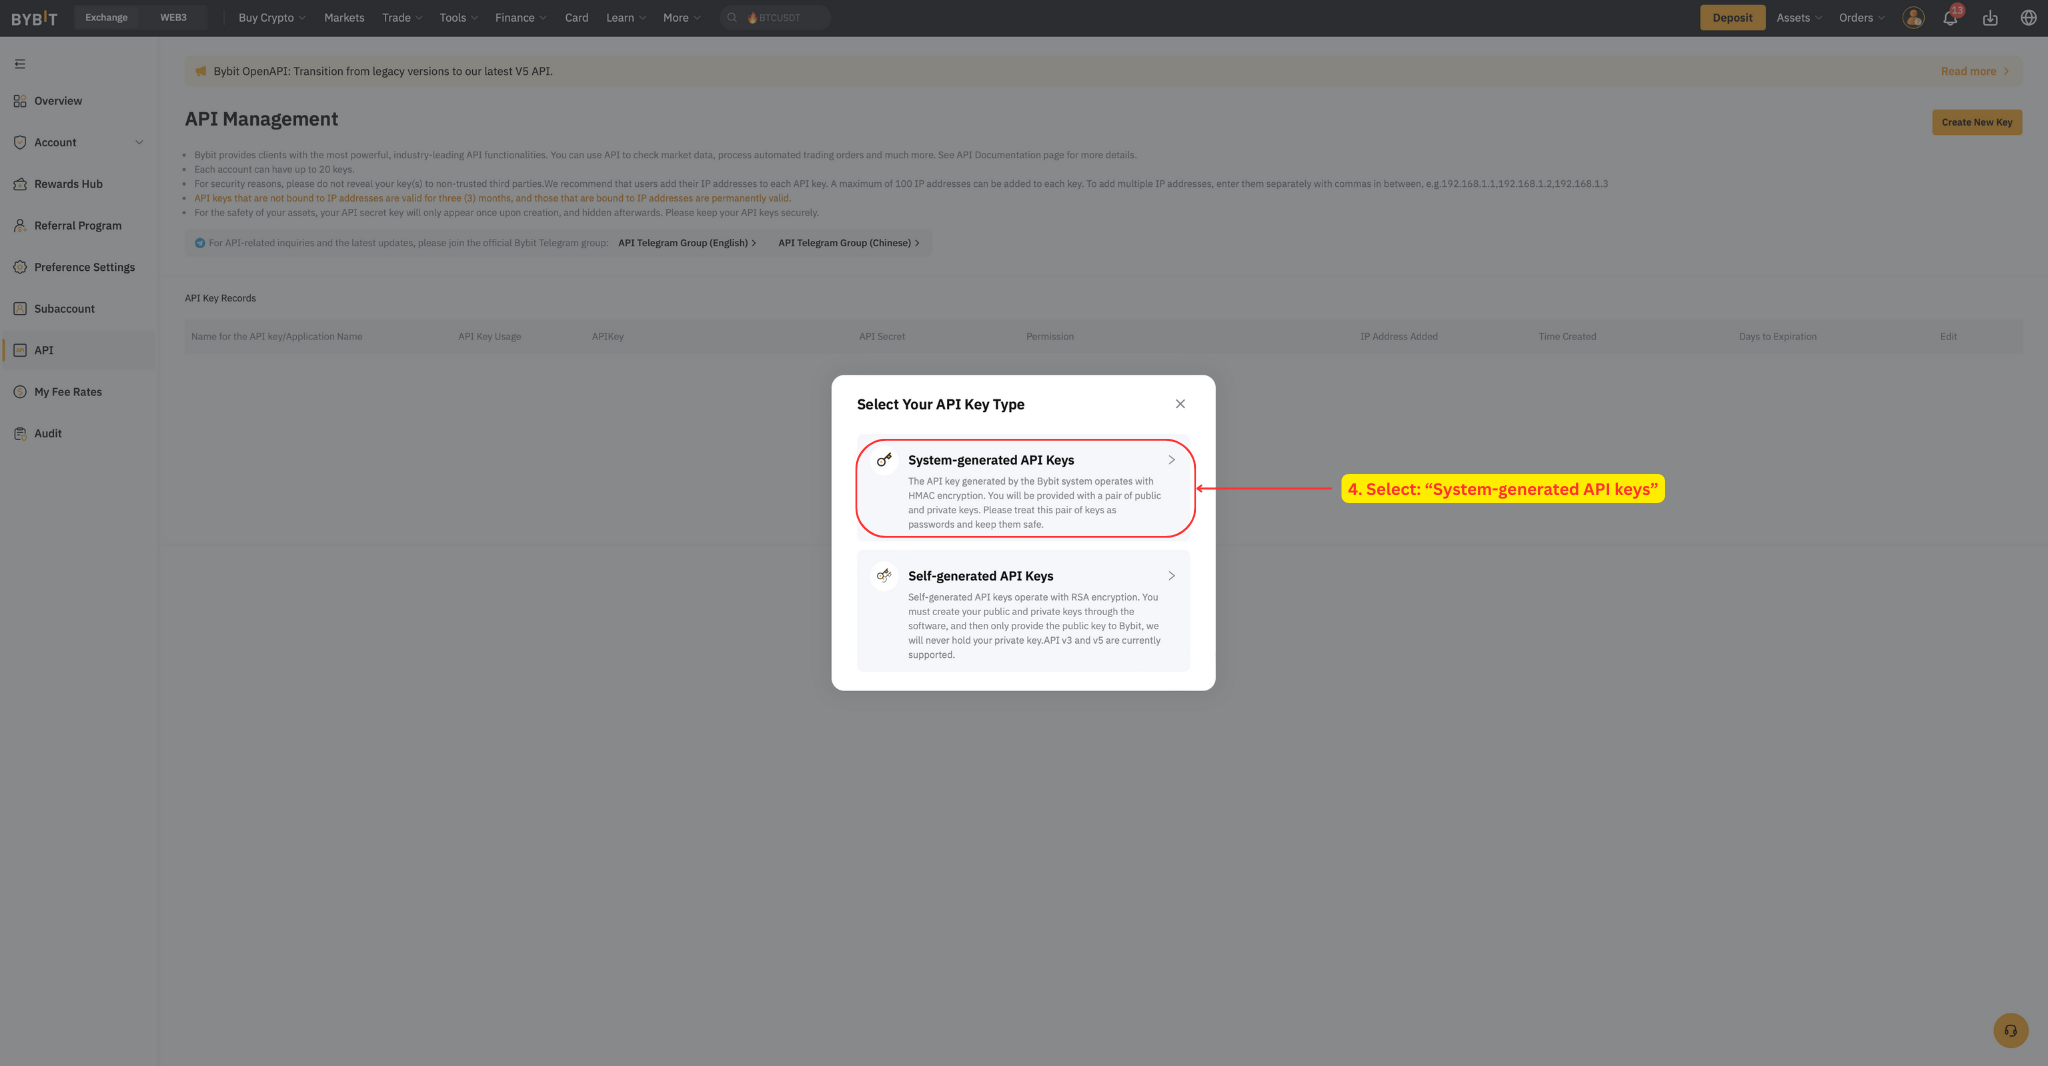
Task: Open the support headset chat button
Action: pyautogui.click(x=2010, y=1030)
